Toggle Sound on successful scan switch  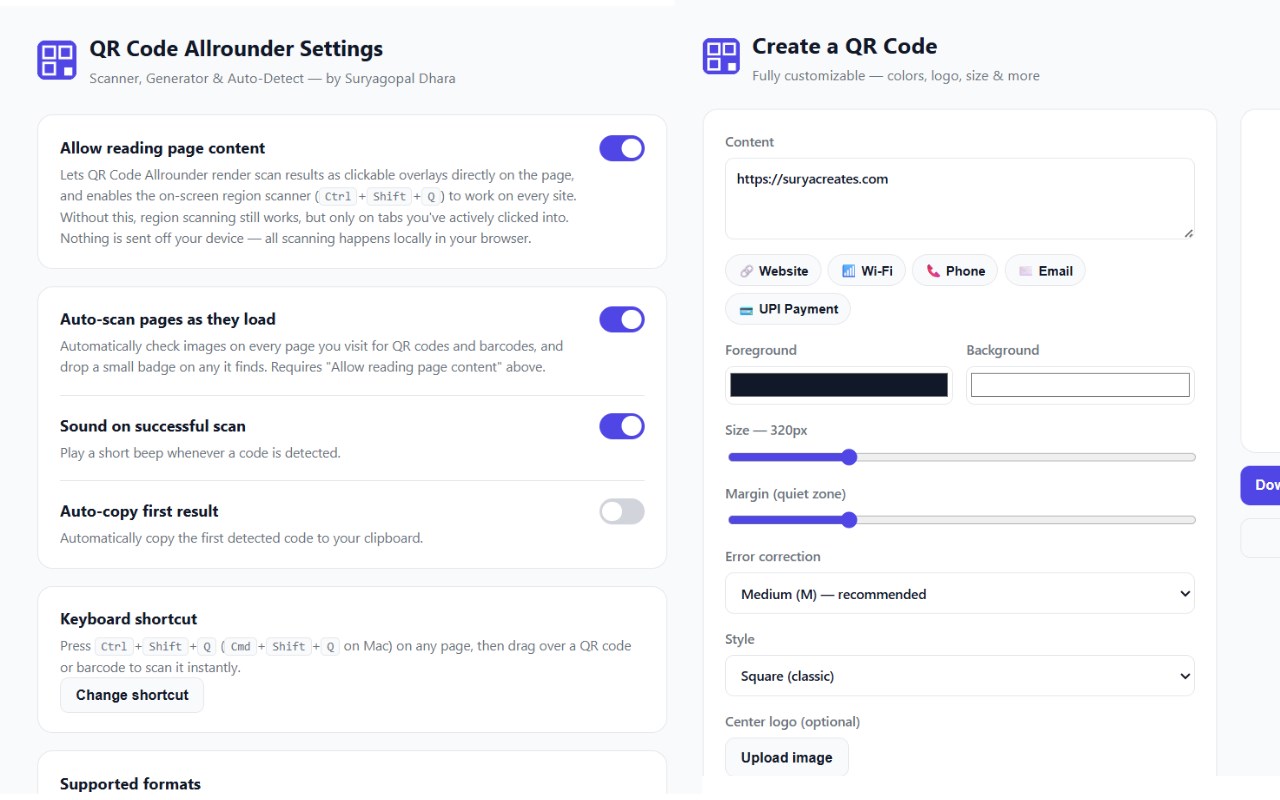(622, 426)
